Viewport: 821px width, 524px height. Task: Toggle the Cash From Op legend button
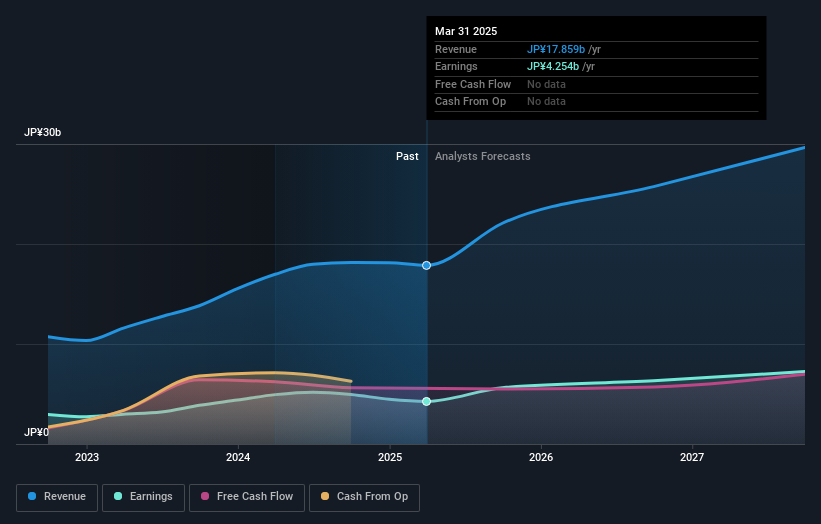364,497
